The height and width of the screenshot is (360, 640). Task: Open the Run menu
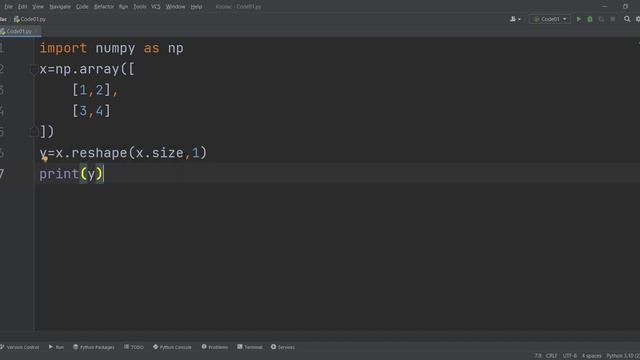123,7
